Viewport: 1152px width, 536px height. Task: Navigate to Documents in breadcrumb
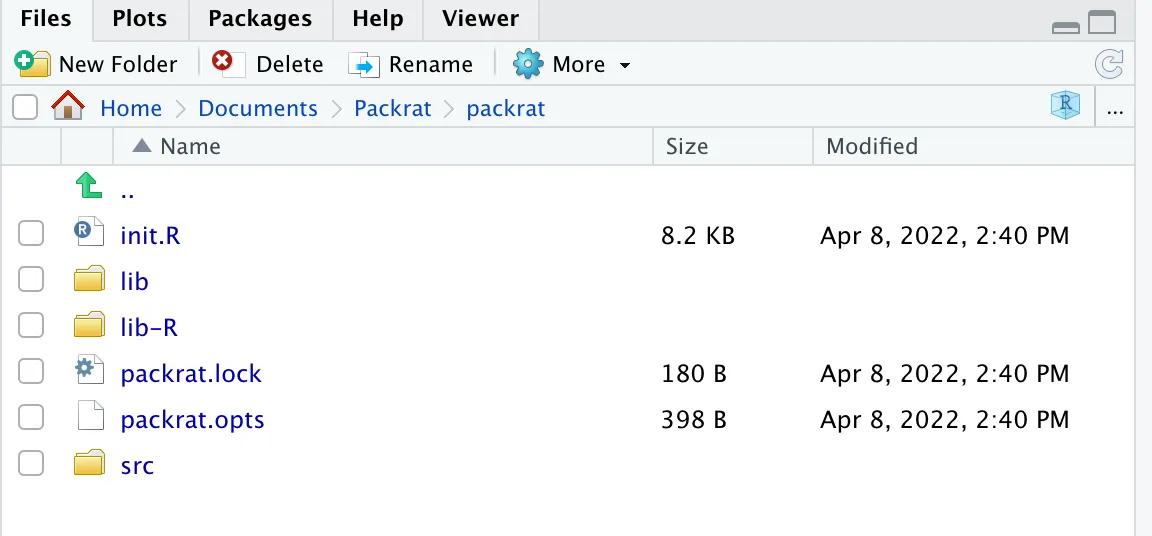click(257, 108)
